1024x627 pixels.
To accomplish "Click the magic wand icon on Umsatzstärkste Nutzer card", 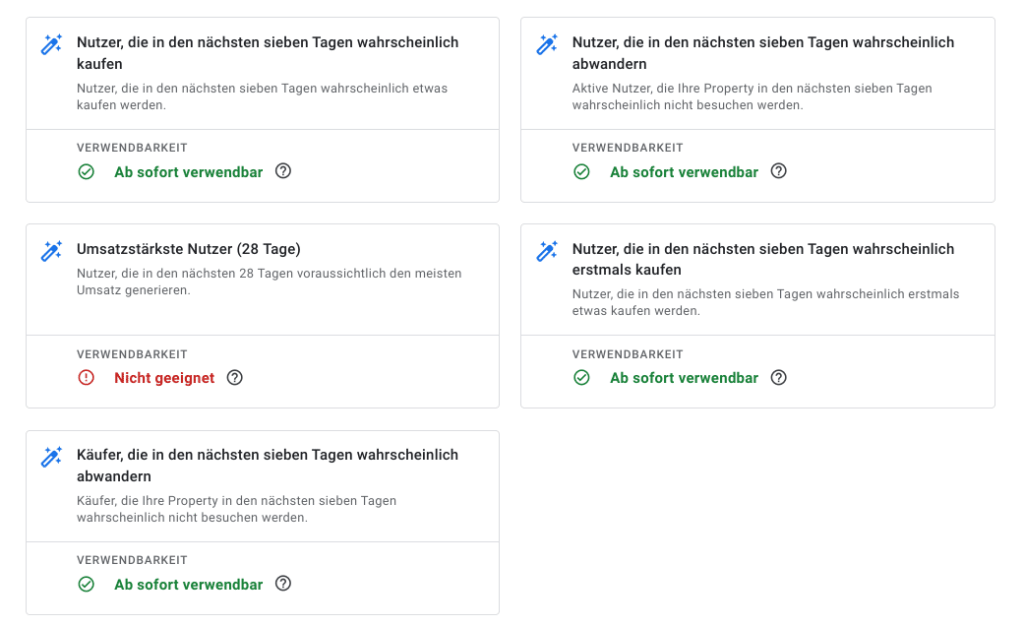I will pyautogui.click(x=51, y=251).
